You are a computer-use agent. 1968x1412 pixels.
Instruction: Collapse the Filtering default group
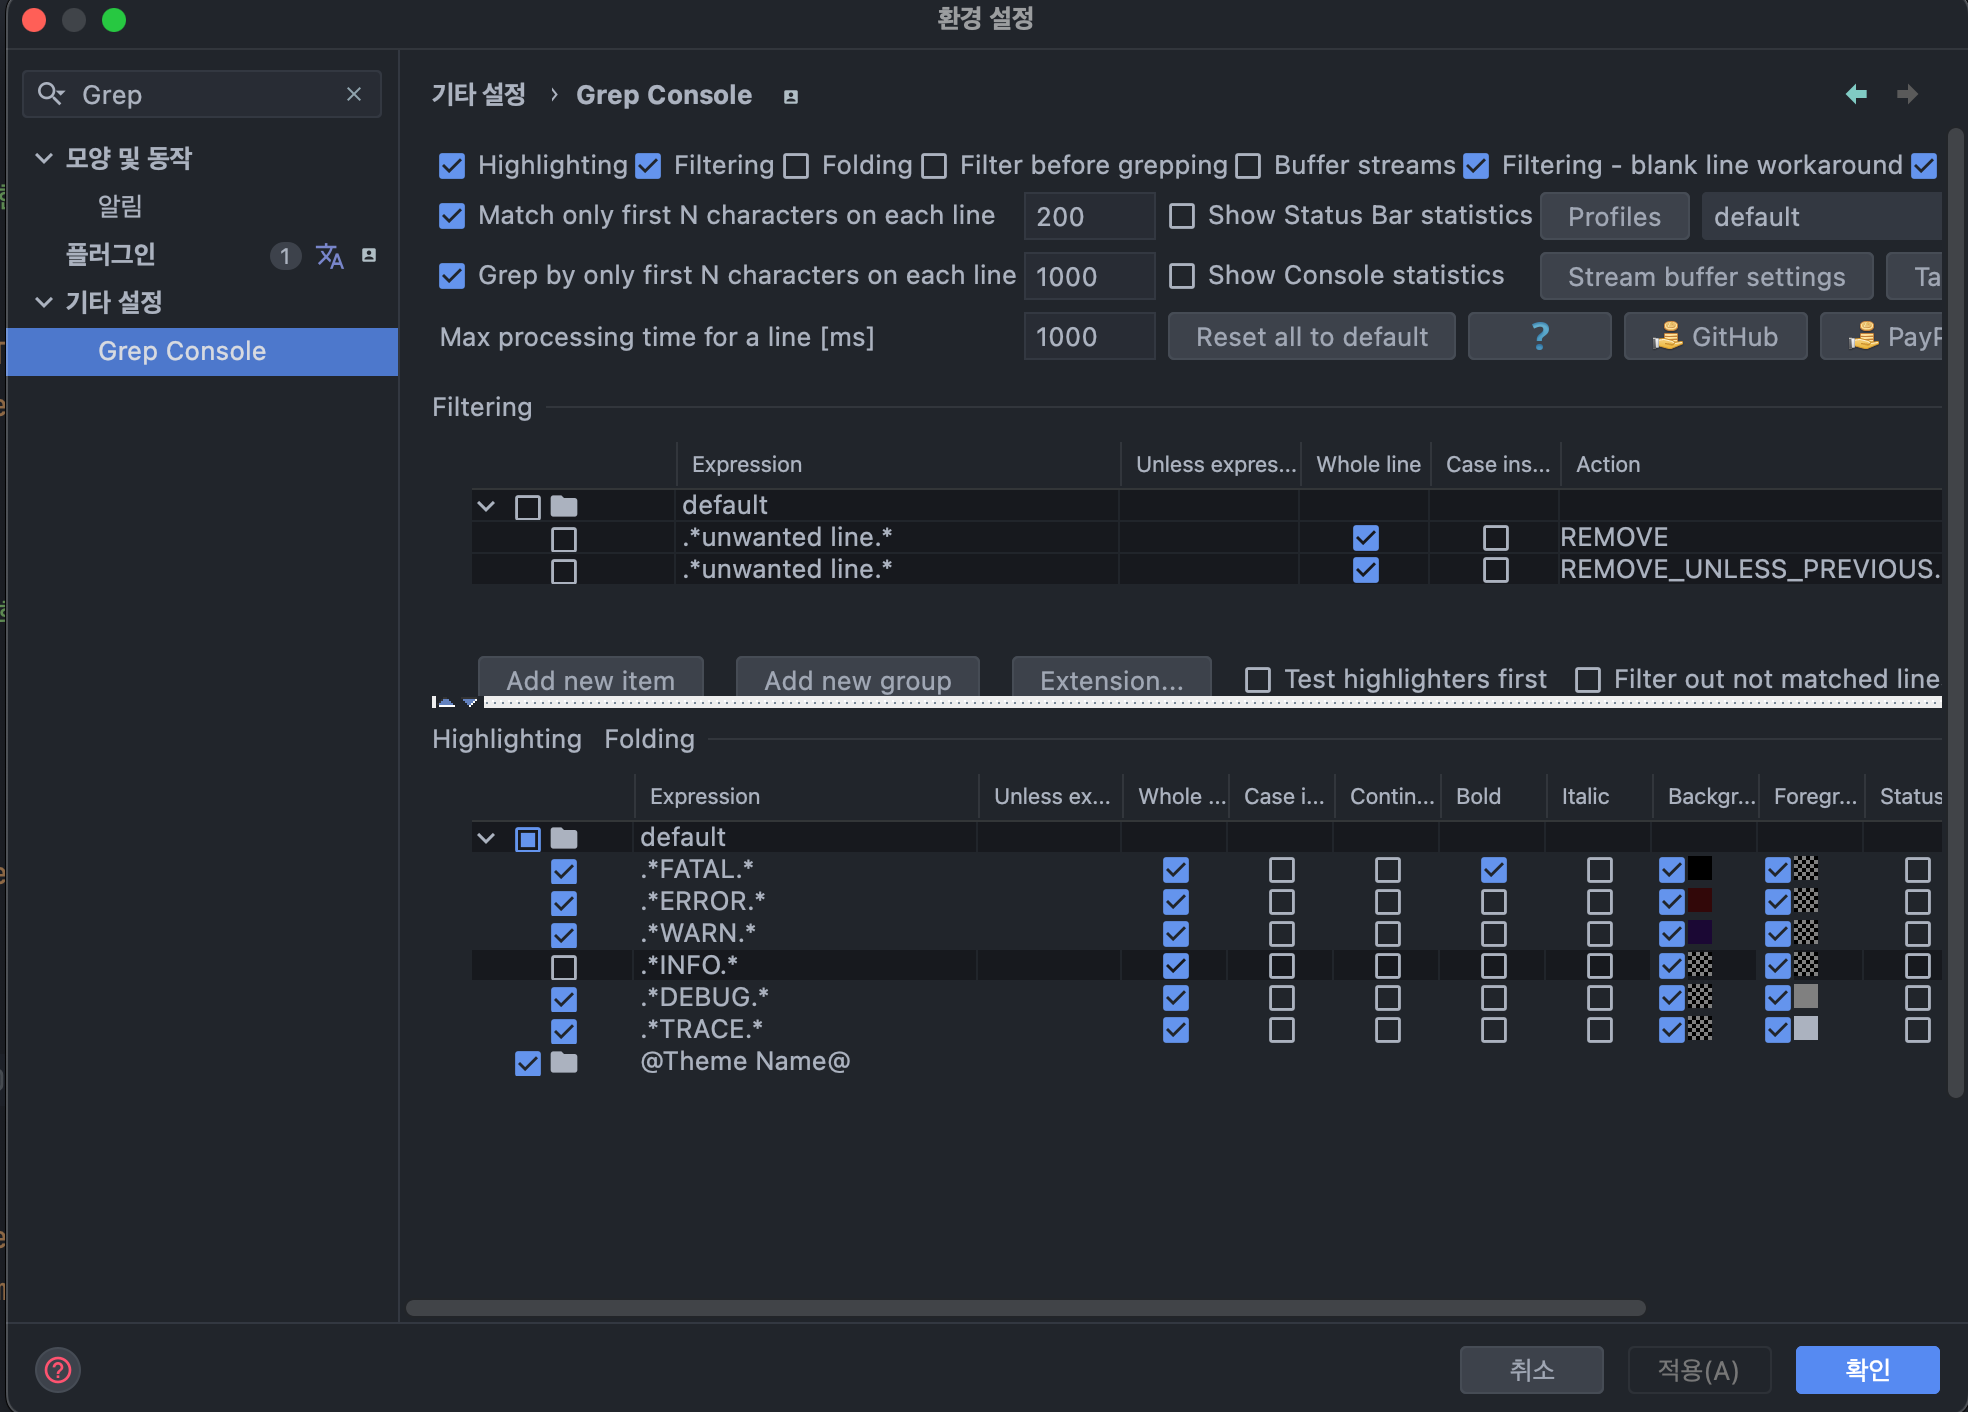click(x=486, y=506)
